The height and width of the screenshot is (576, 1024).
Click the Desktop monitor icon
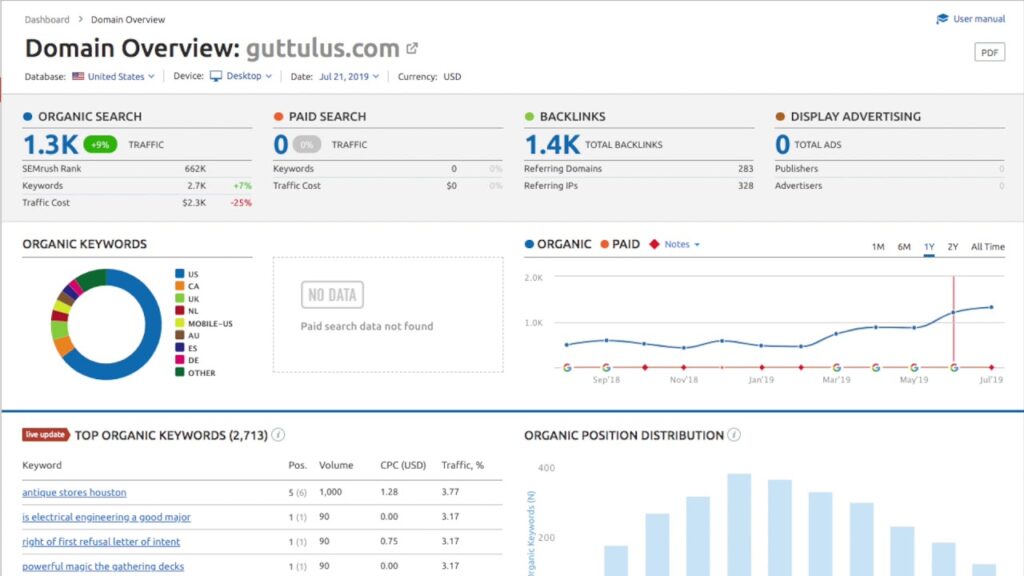coord(216,76)
